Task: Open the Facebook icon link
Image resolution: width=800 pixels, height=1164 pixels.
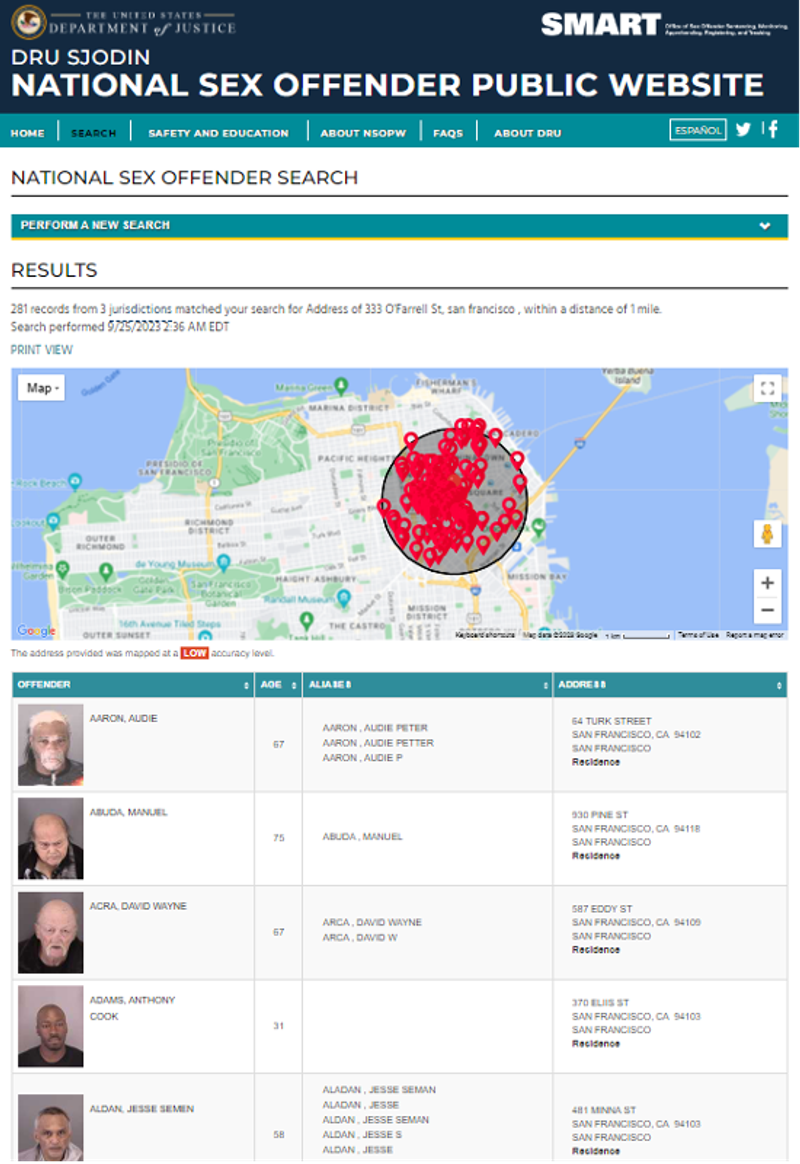Action: (x=773, y=129)
